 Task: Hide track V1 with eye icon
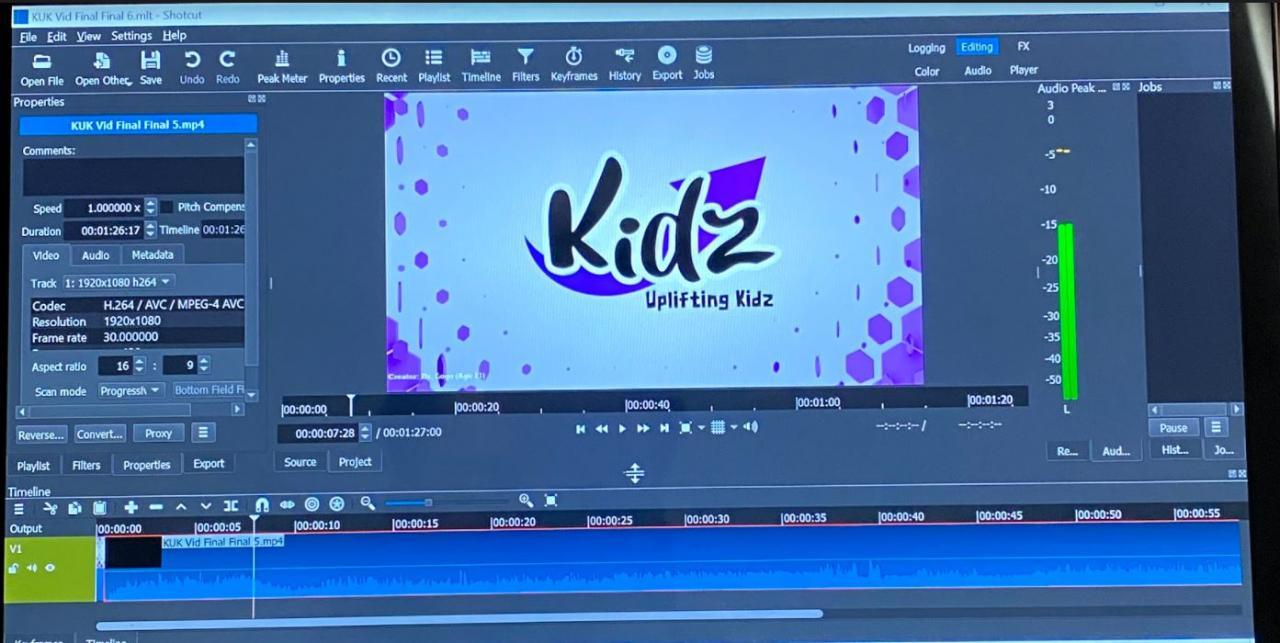coord(50,568)
